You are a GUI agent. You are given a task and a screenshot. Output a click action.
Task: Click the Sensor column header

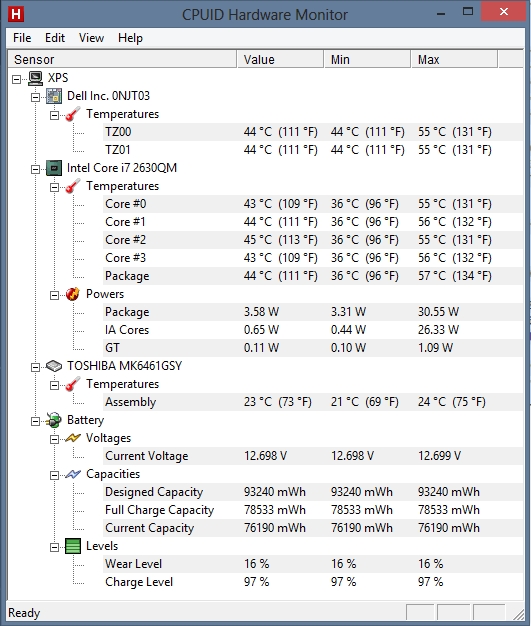[122, 59]
